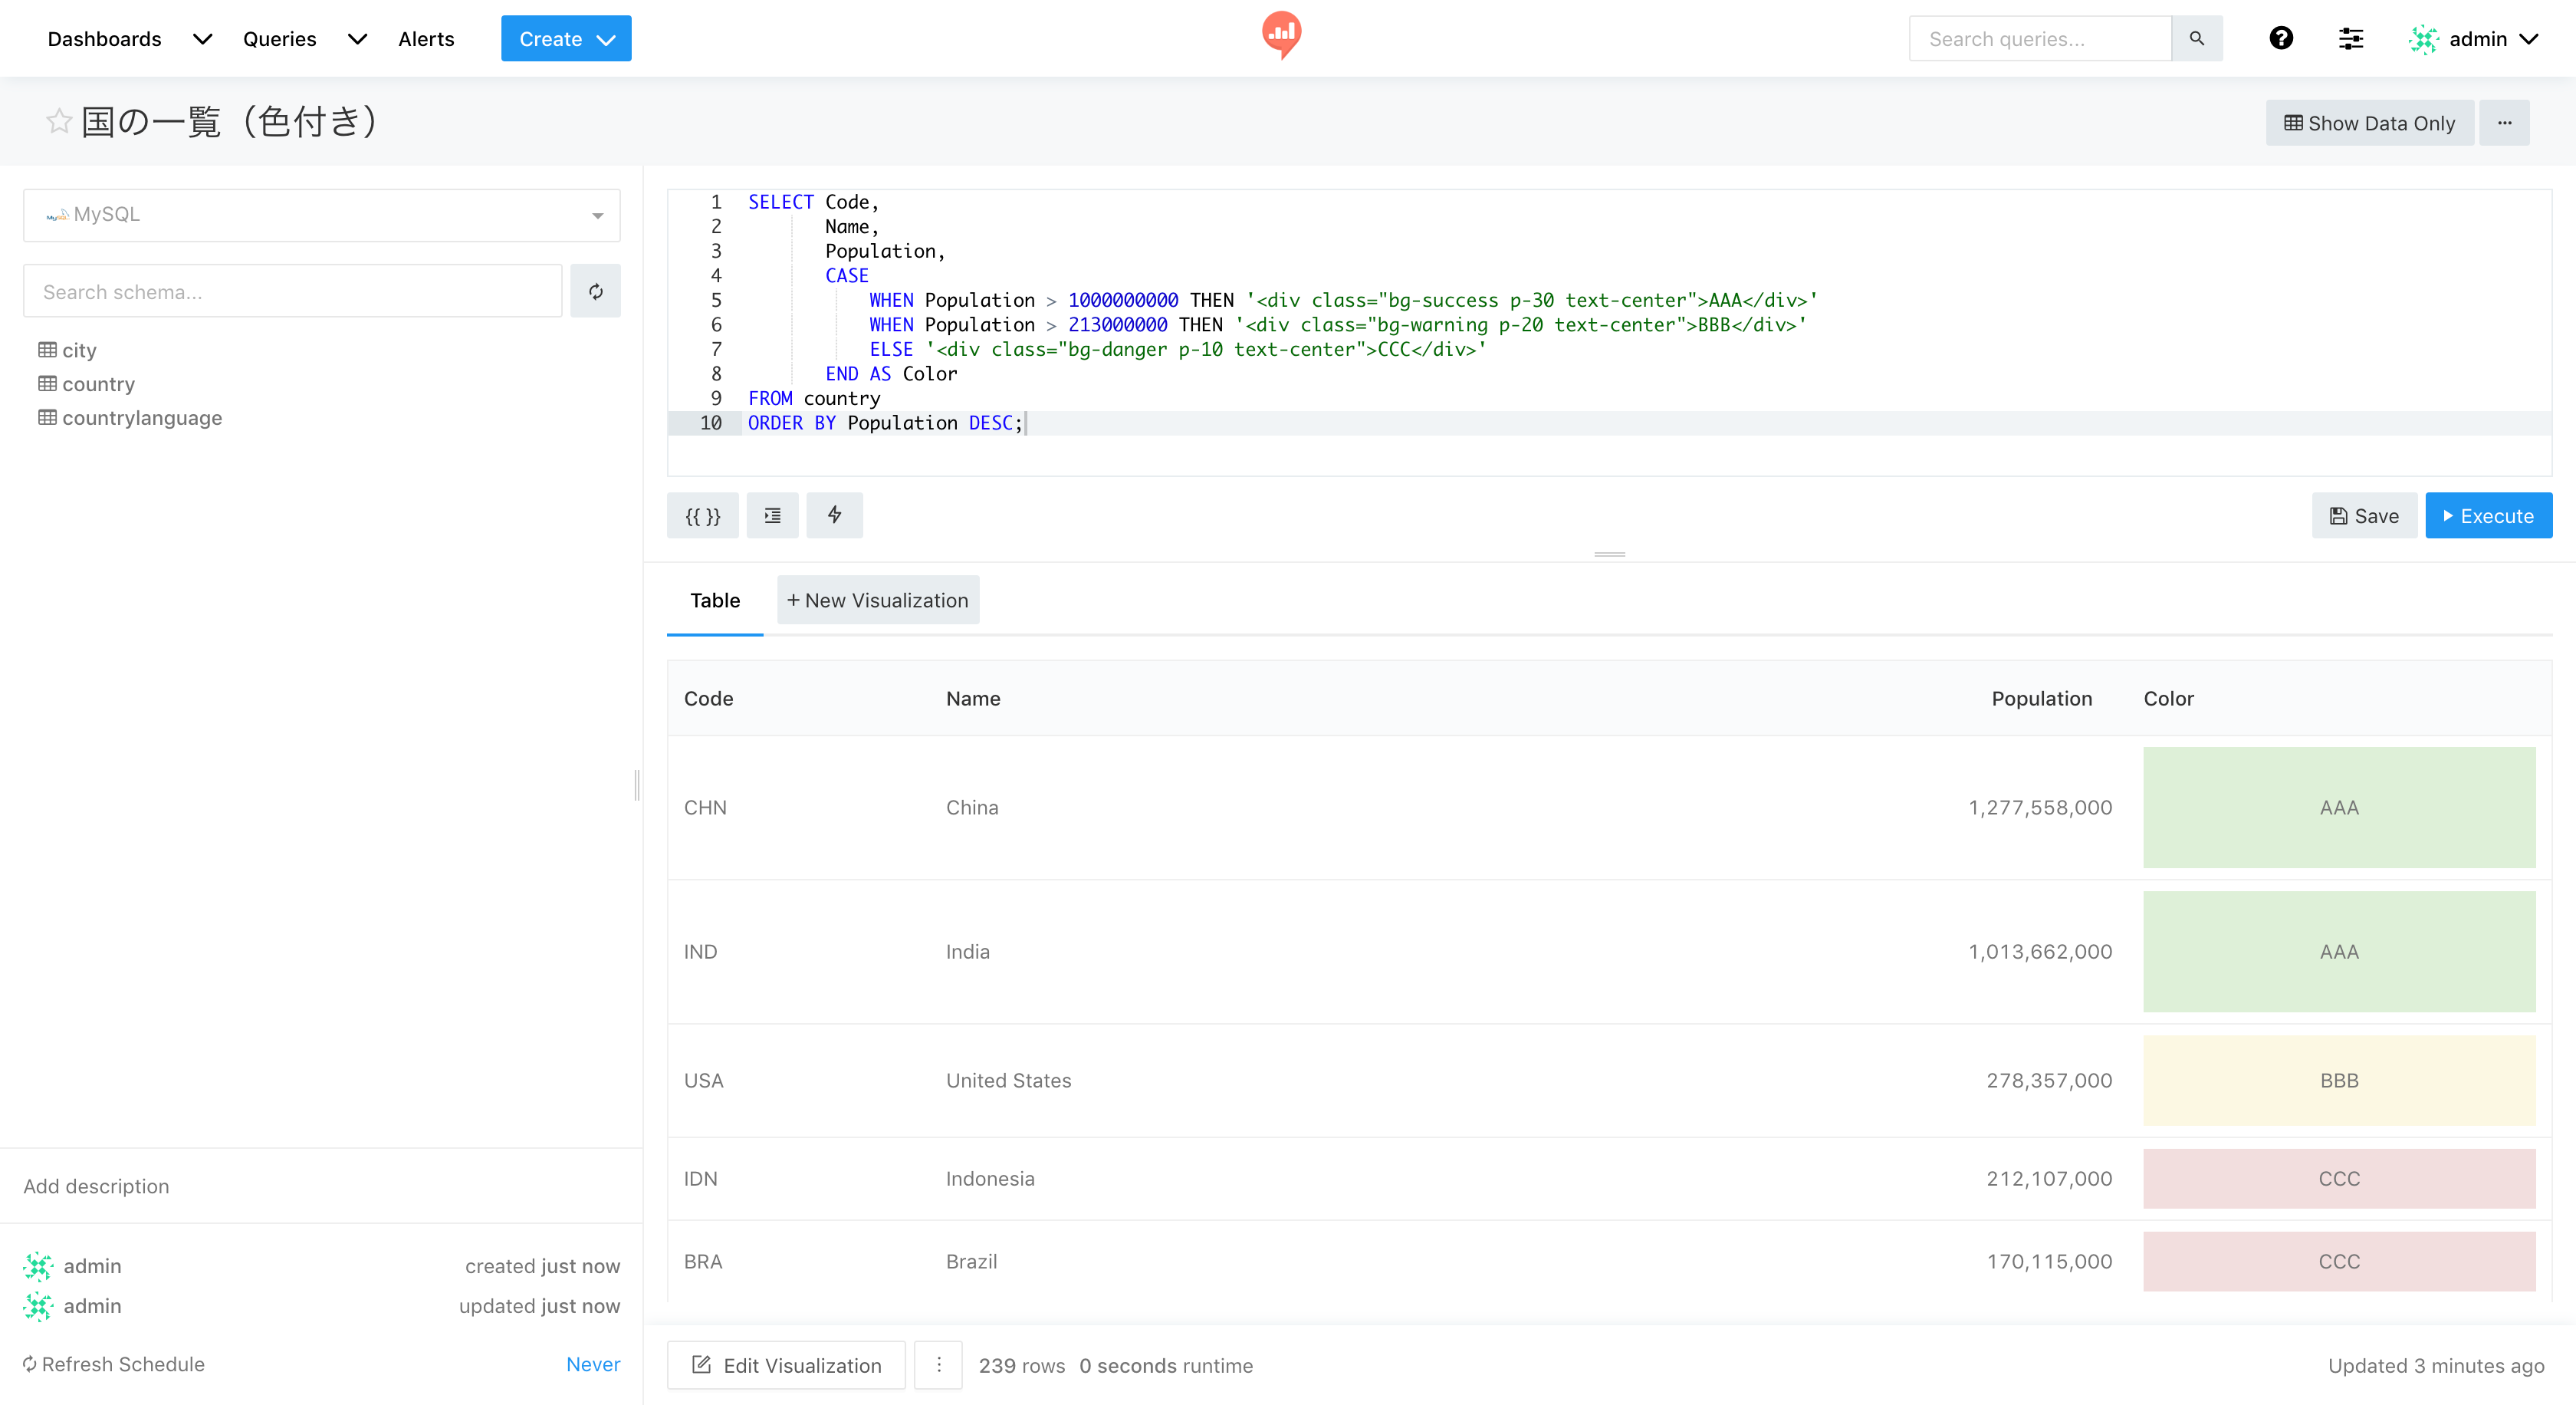
Task: Open the settings sliders icon
Action: coord(2350,38)
